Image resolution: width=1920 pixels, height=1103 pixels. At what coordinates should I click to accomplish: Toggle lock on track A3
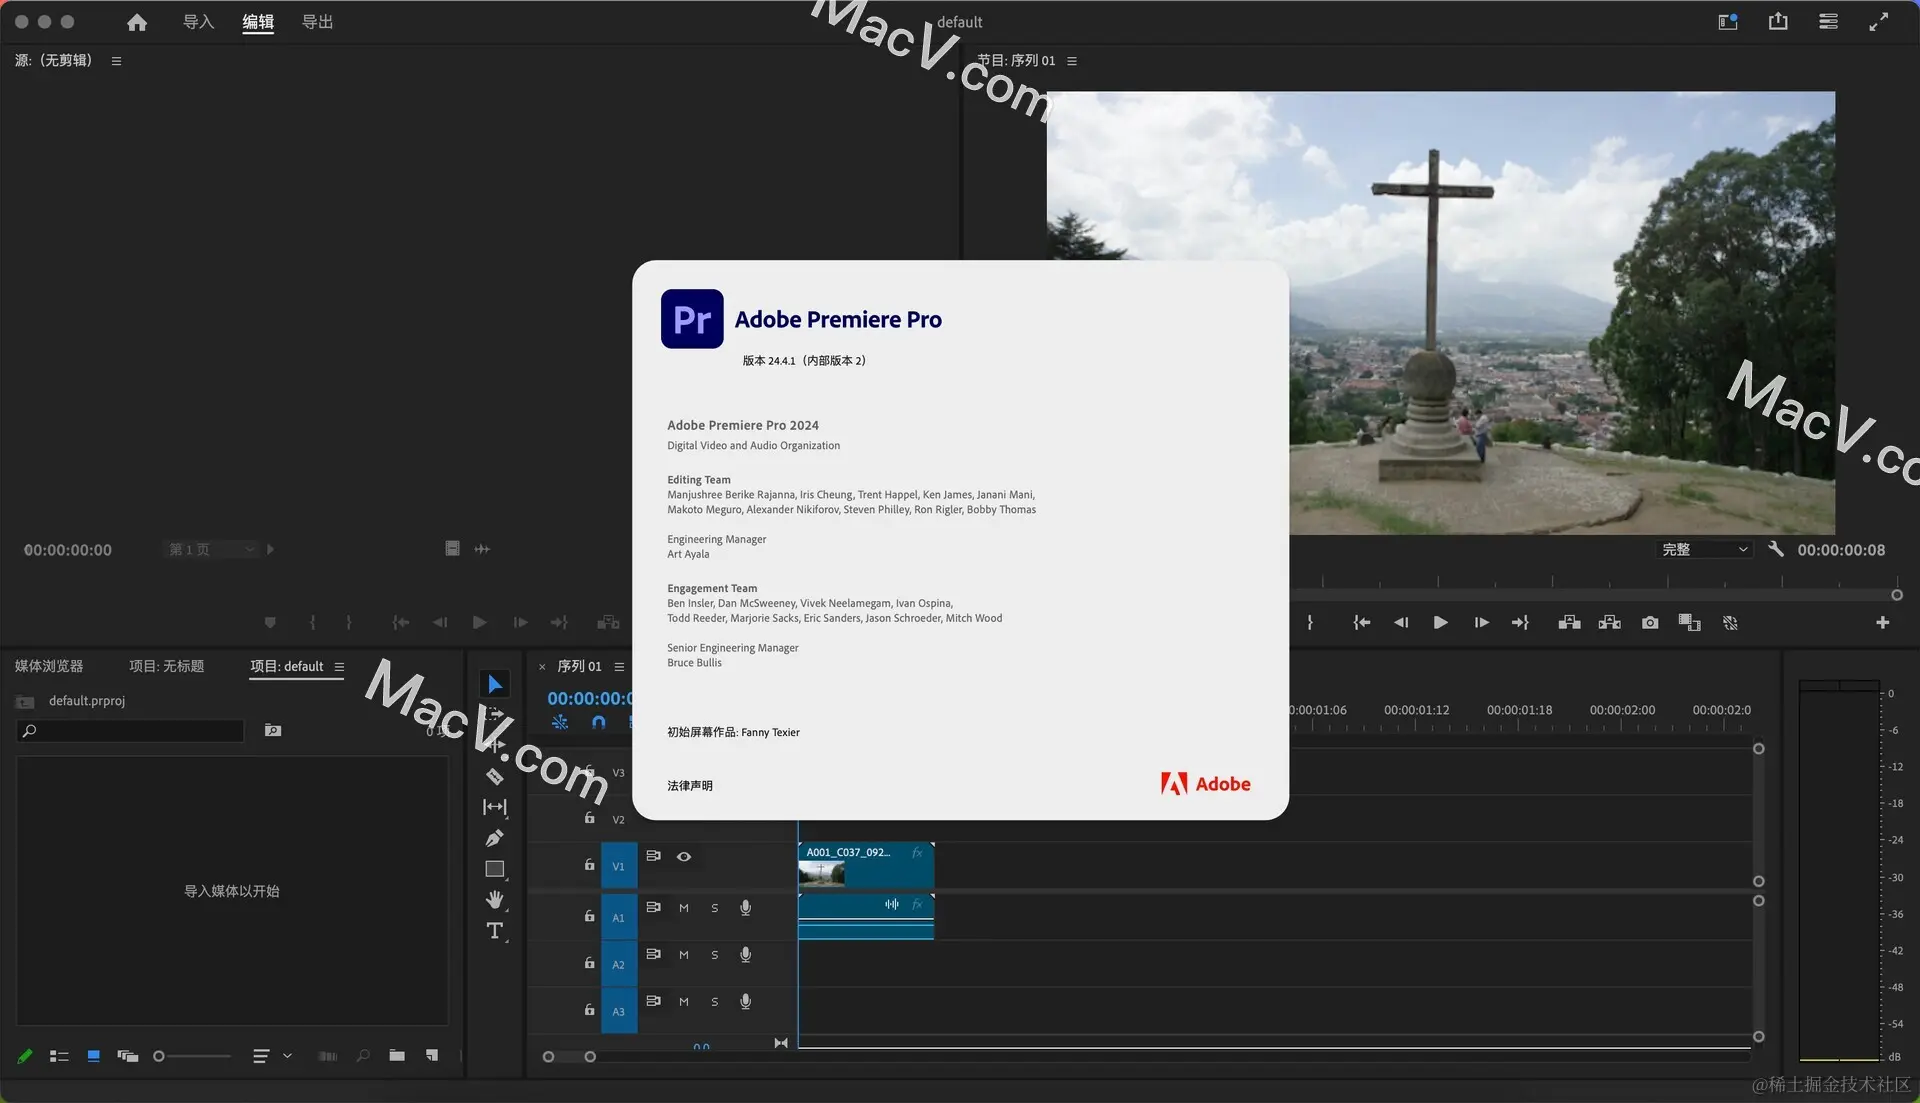tap(589, 1010)
